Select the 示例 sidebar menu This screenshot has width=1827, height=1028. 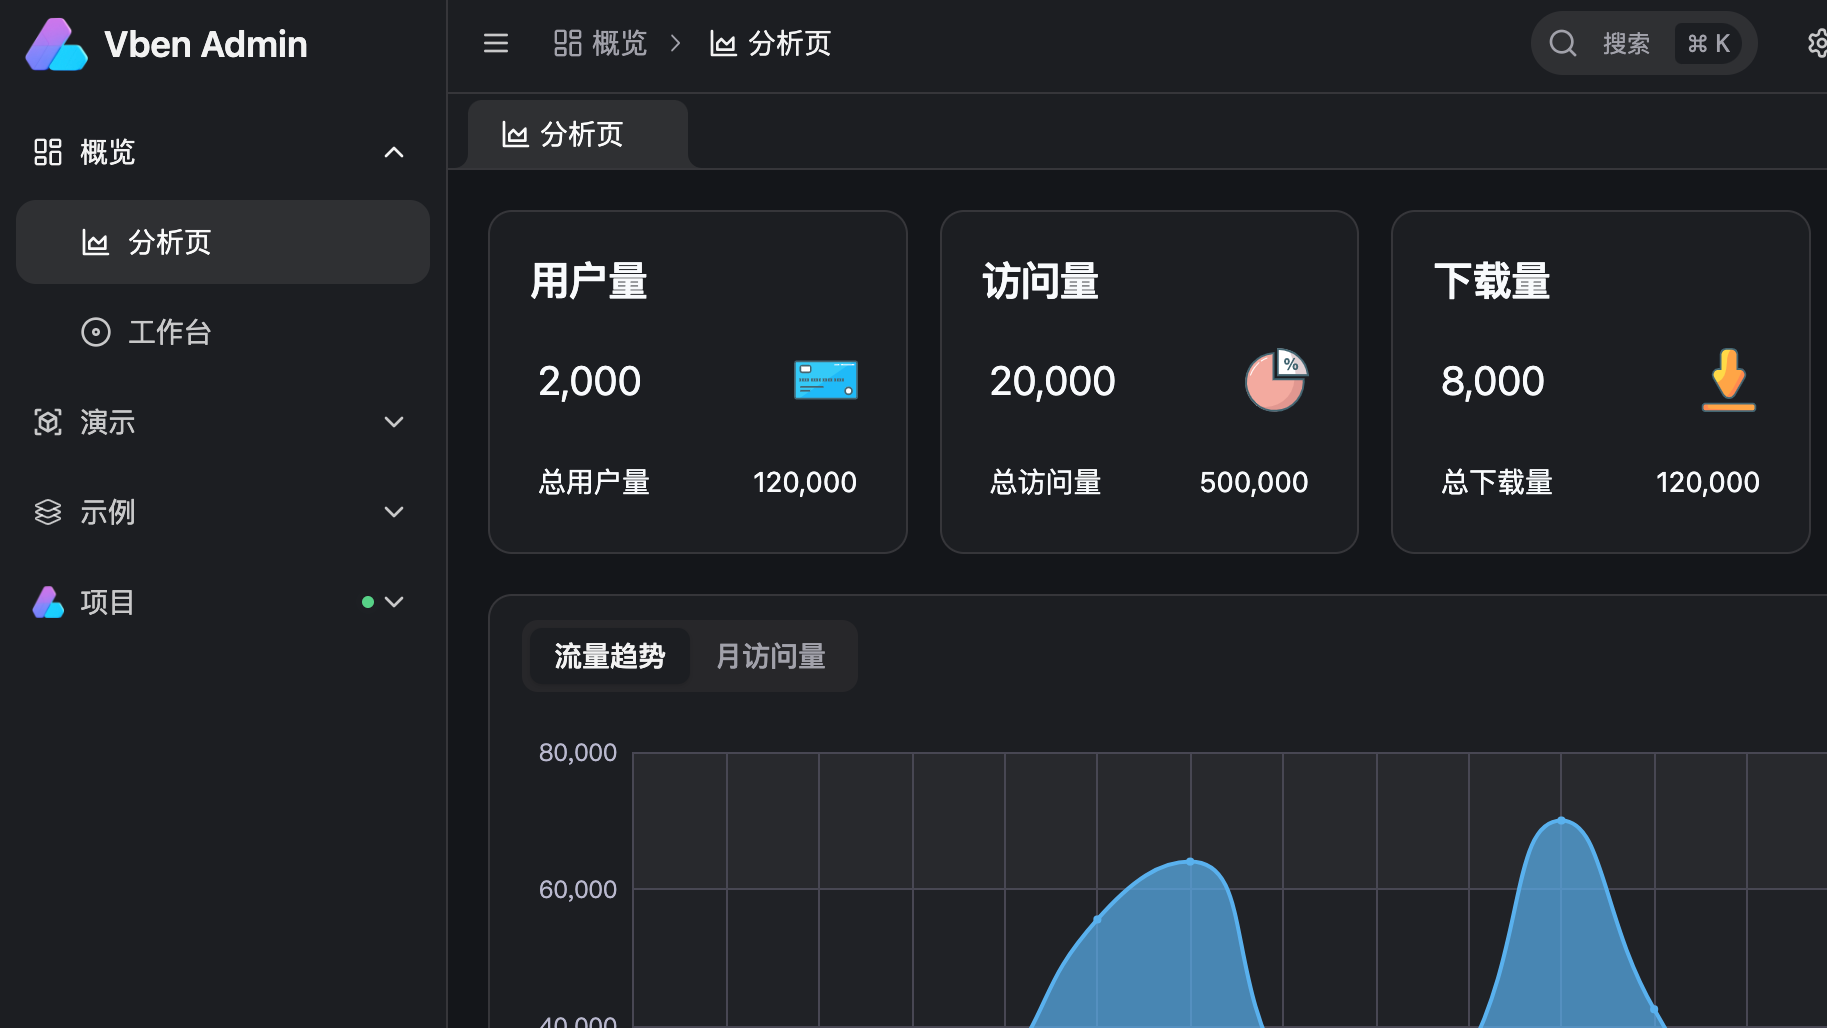point(223,512)
